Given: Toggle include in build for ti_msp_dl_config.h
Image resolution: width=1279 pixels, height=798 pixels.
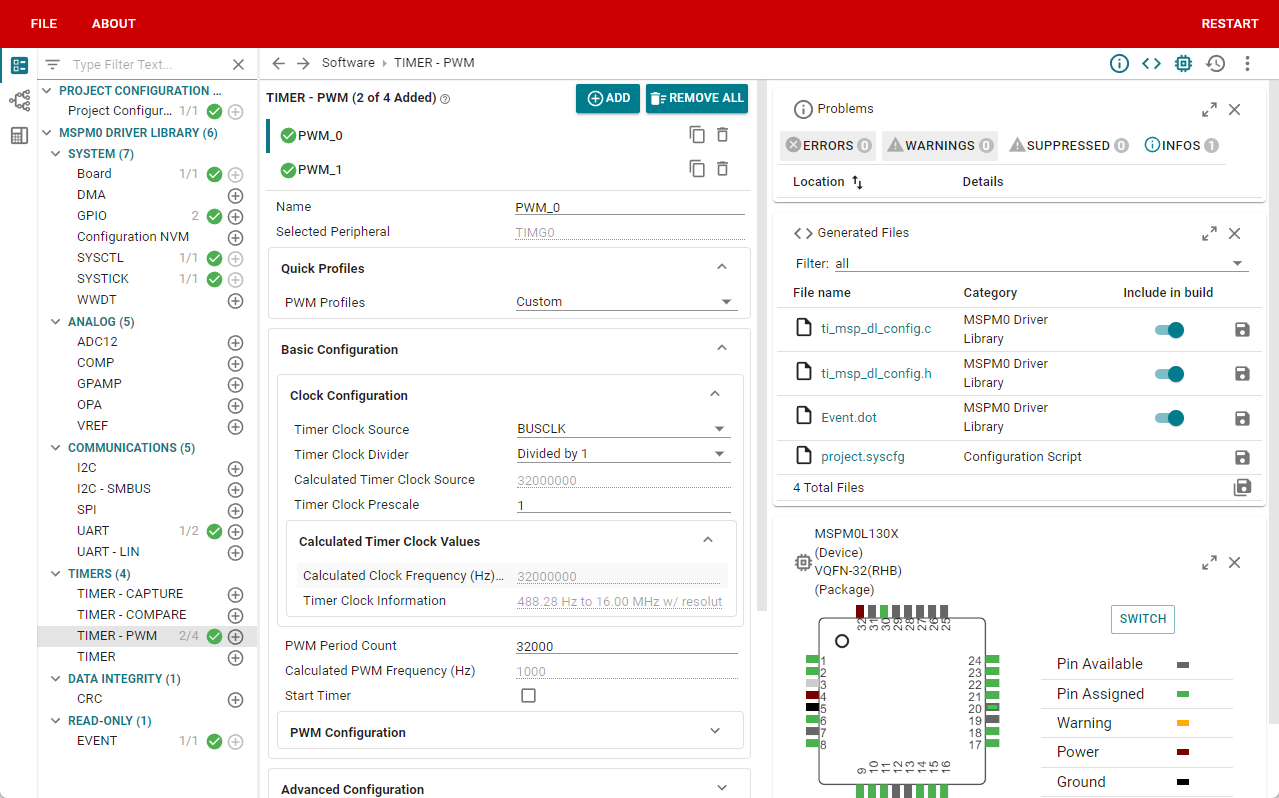Looking at the screenshot, I should coord(1169,374).
